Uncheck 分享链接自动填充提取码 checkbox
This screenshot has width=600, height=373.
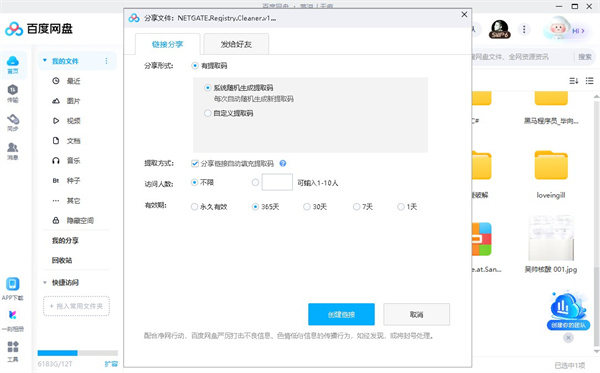click(195, 163)
